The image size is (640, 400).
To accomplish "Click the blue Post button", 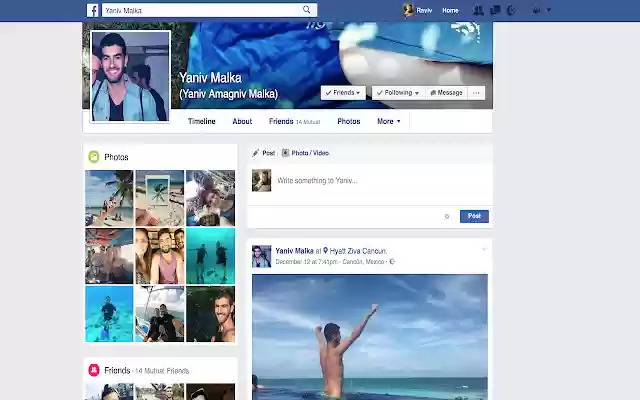I will pos(474,216).
